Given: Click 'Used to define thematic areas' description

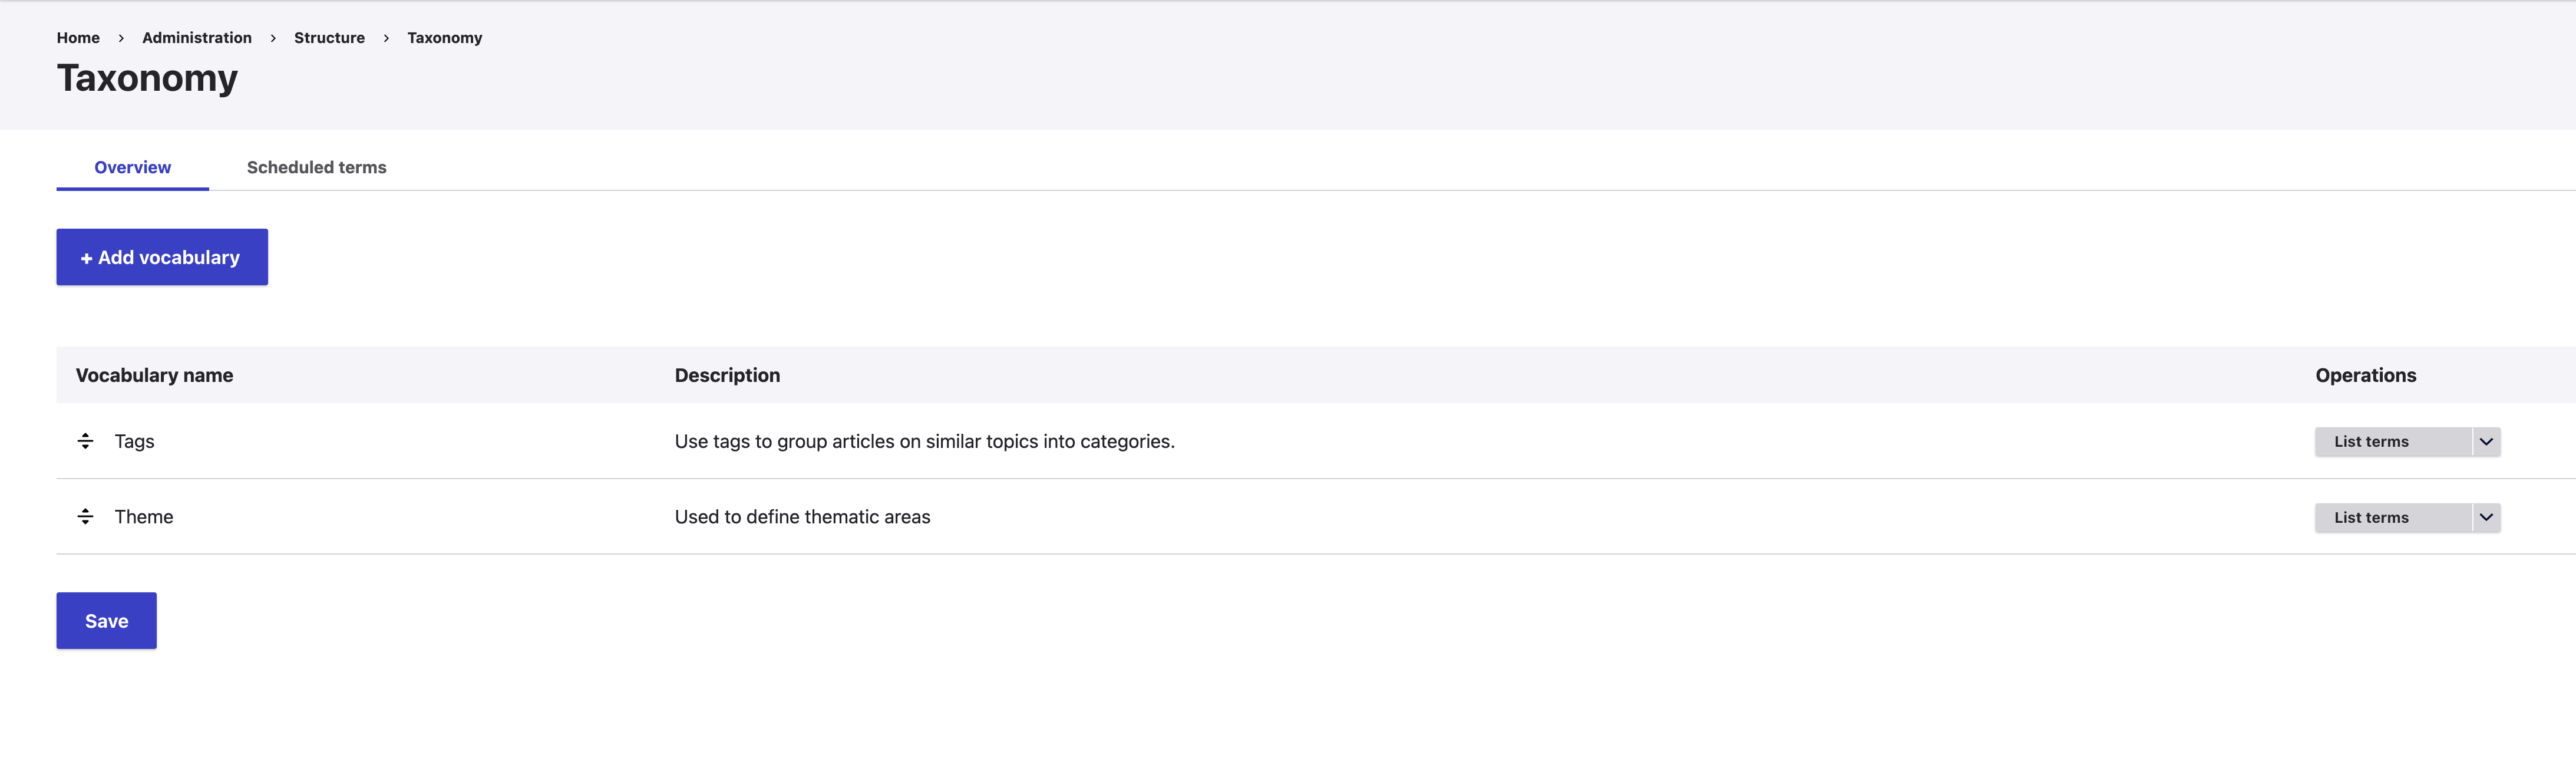Looking at the screenshot, I should [802, 516].
